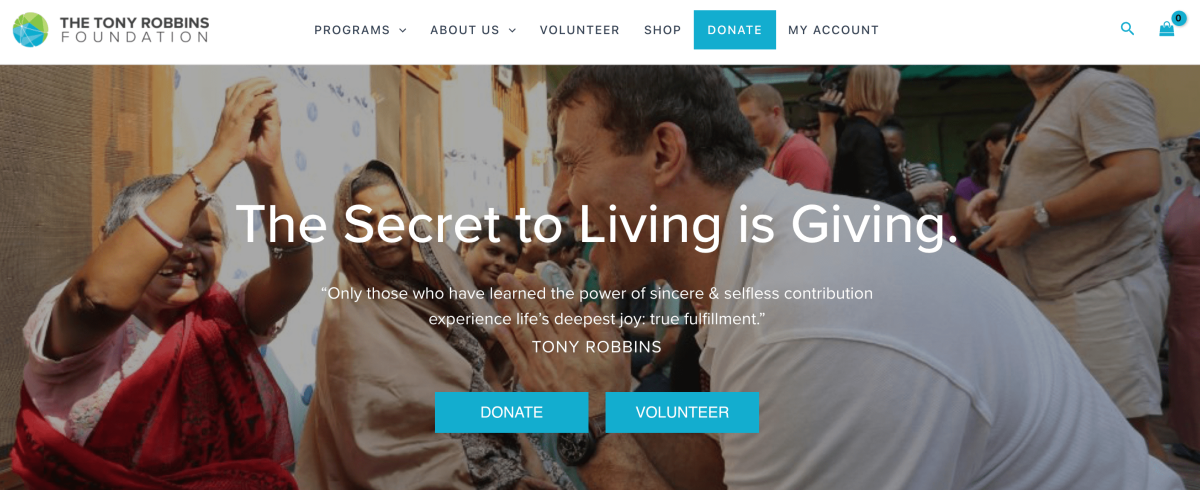1200x490 pixels.
Task: Click the 'Secret to Living is Giving' headline
Action: pos(598,224)
